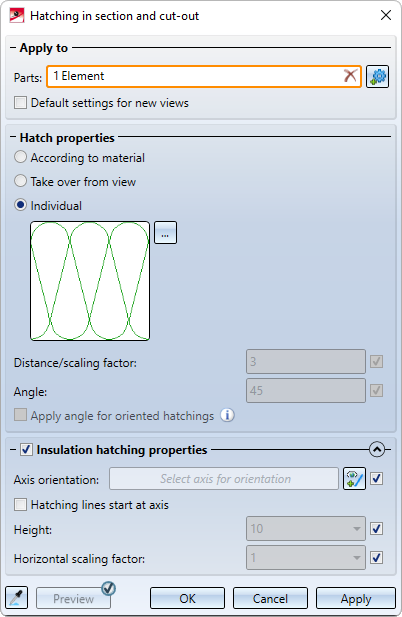Pick the axis with the orientation selector icon
Viewport: 402px width, 617px height.
click(x=354, y=479)
